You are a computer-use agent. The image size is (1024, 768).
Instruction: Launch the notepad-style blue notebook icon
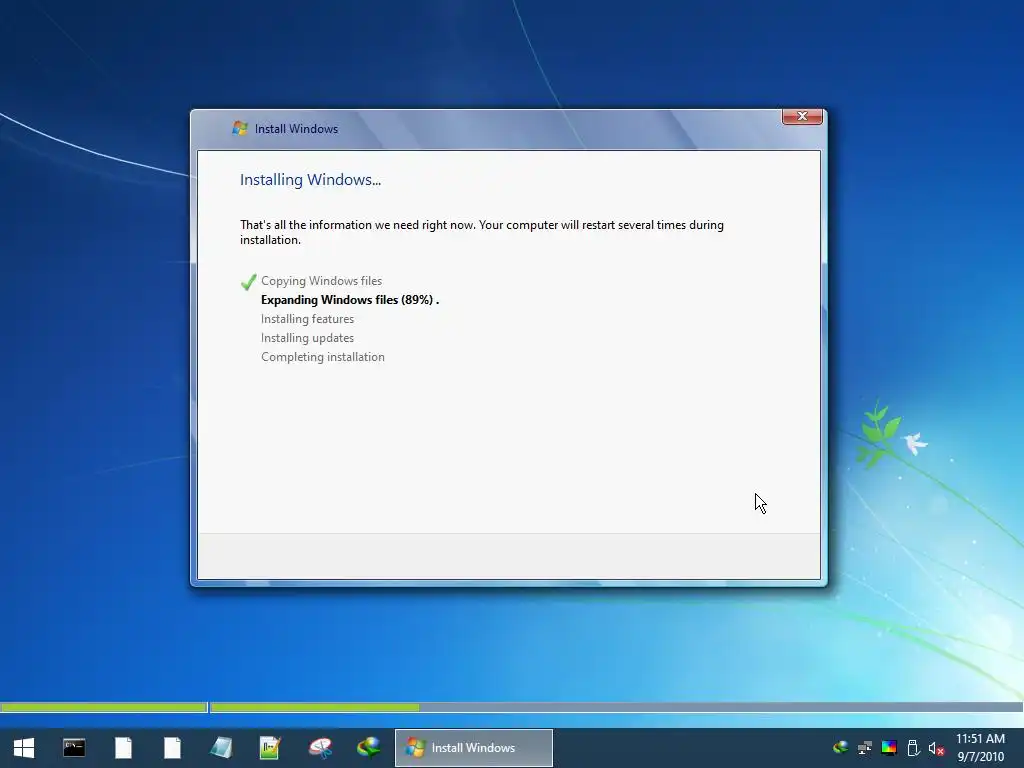[221, 748]
